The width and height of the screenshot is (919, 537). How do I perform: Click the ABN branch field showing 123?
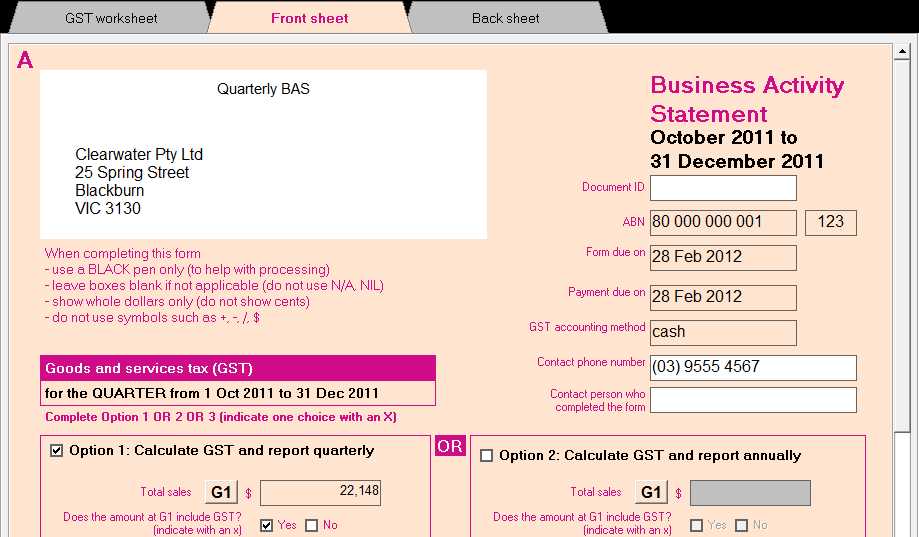point(830,223)
